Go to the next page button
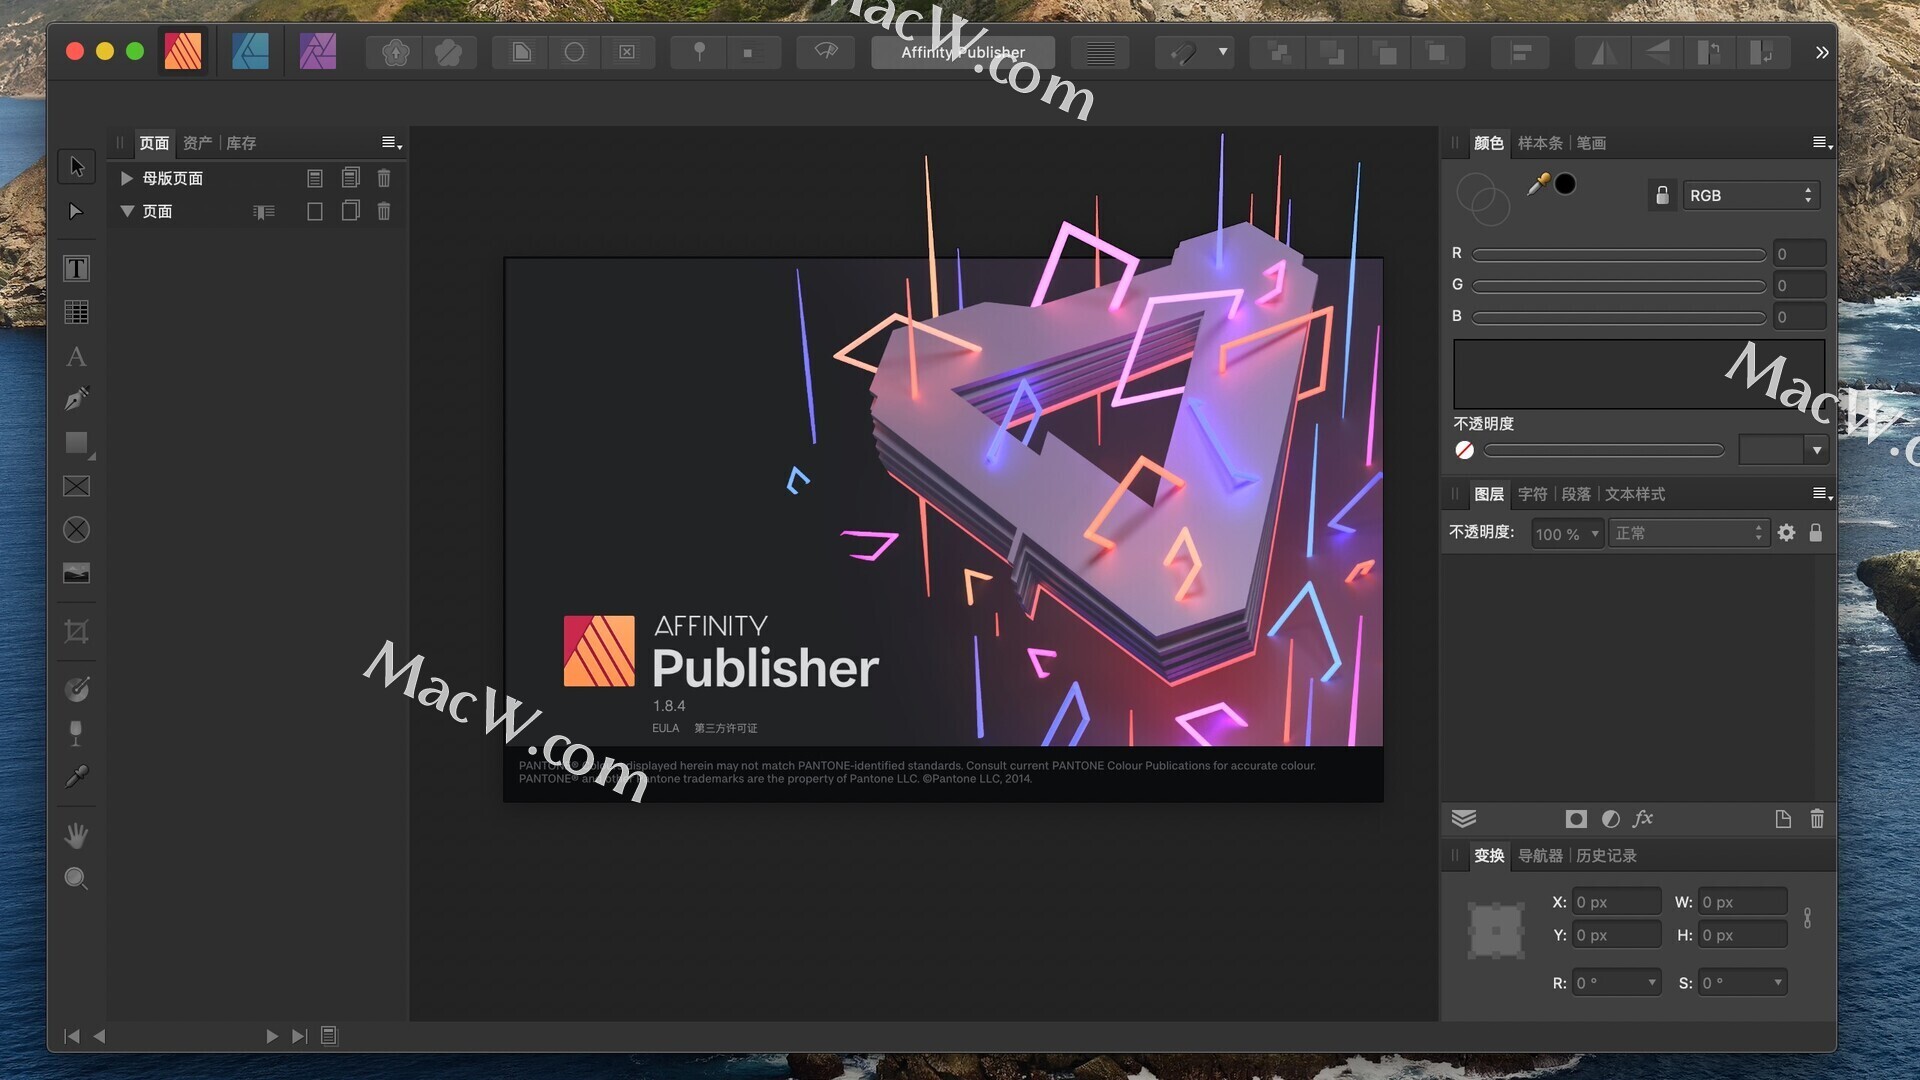Viewport: 1920px width, 1080px height. [272, 1036]
